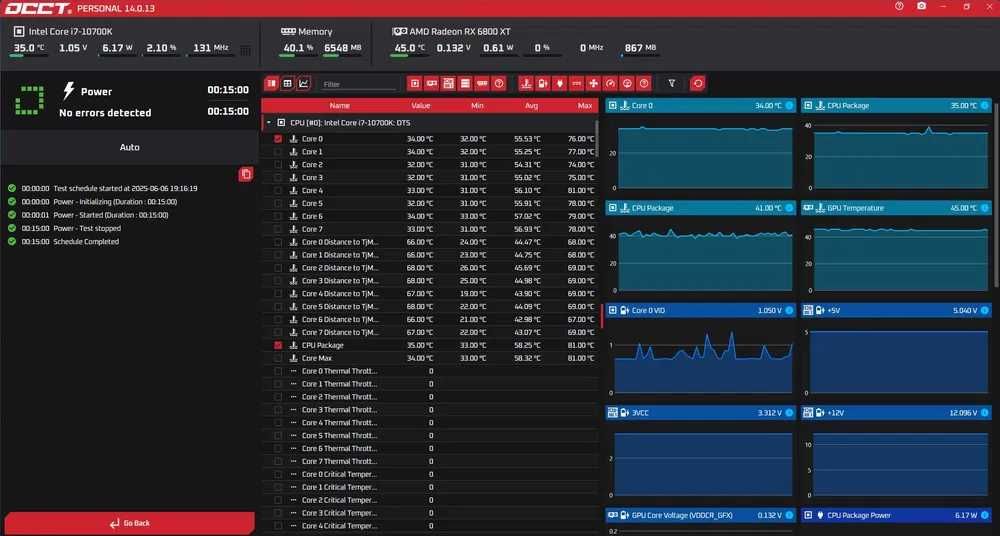Image resolution: width=1000 pixels, height=536 pixels.
Task: Sort by the Max column header
Action: (585, 106)
